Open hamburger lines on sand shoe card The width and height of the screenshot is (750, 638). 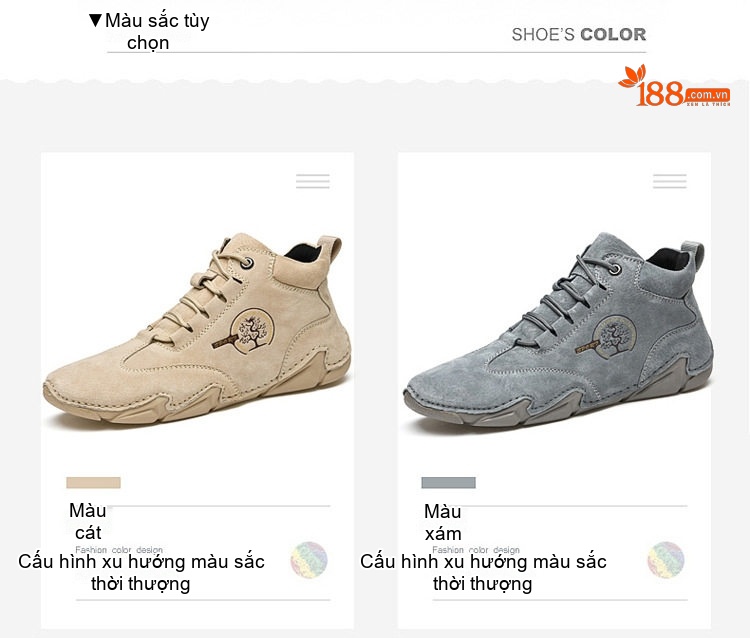point(313,181)
